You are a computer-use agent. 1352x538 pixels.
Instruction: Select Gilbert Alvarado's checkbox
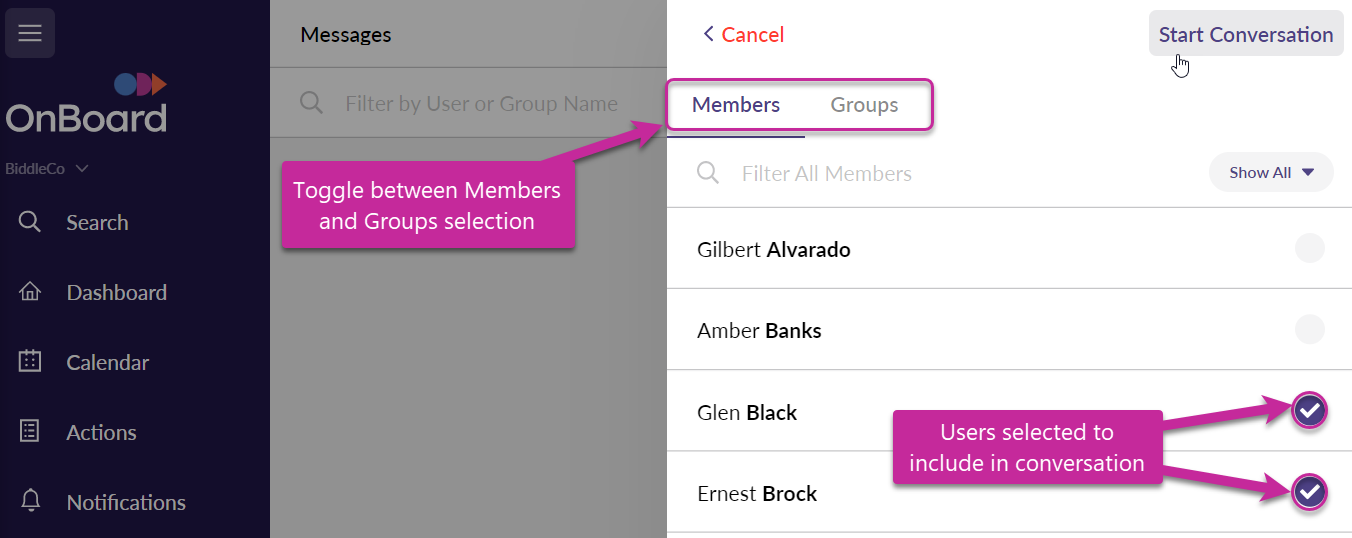[1309, 248]
